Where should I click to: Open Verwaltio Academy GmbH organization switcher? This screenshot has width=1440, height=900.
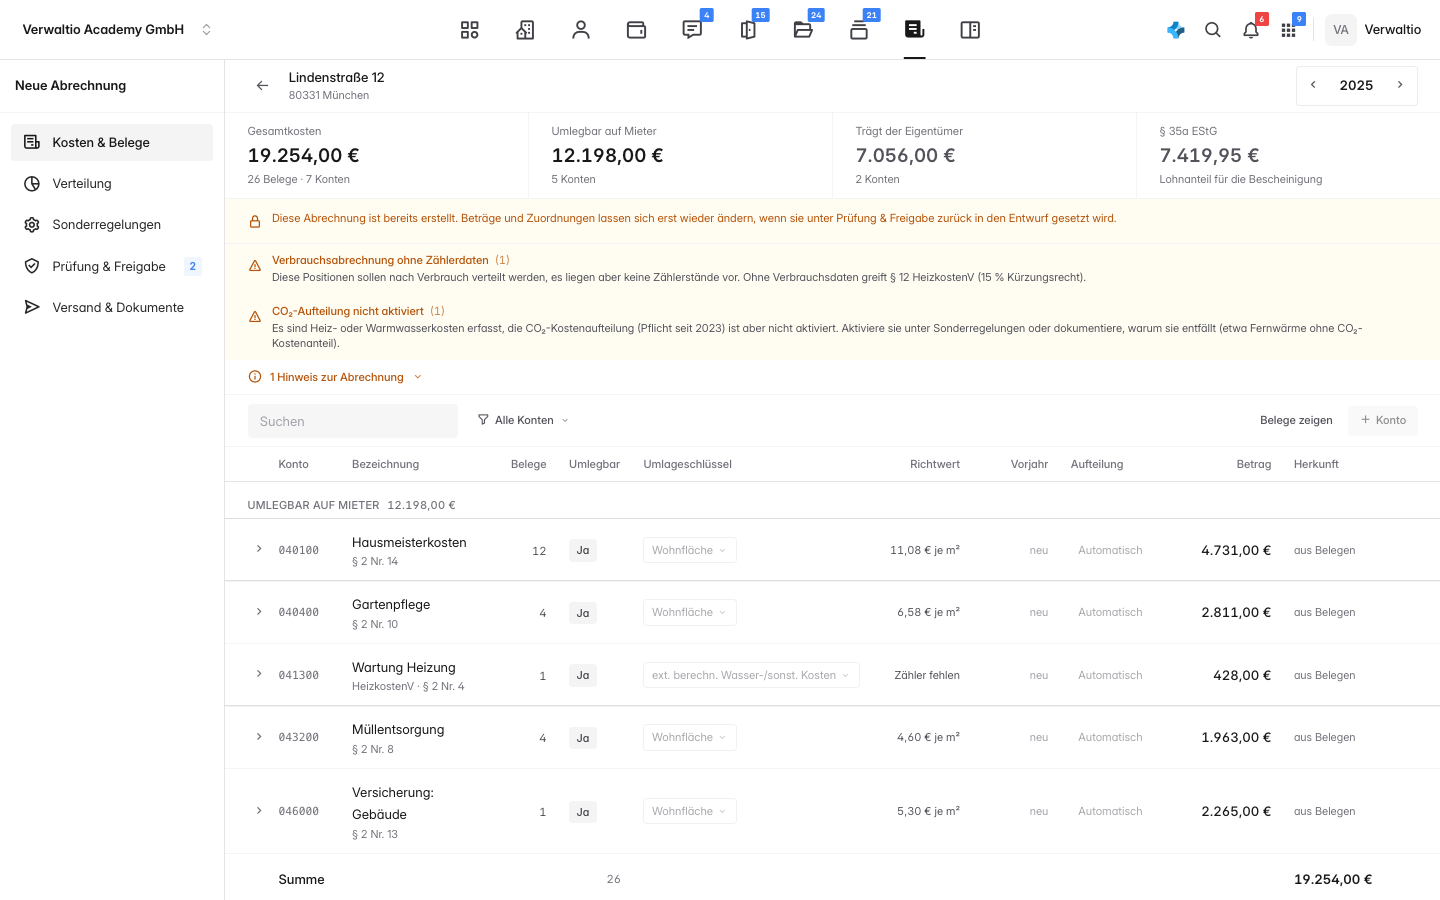[118, 30]
